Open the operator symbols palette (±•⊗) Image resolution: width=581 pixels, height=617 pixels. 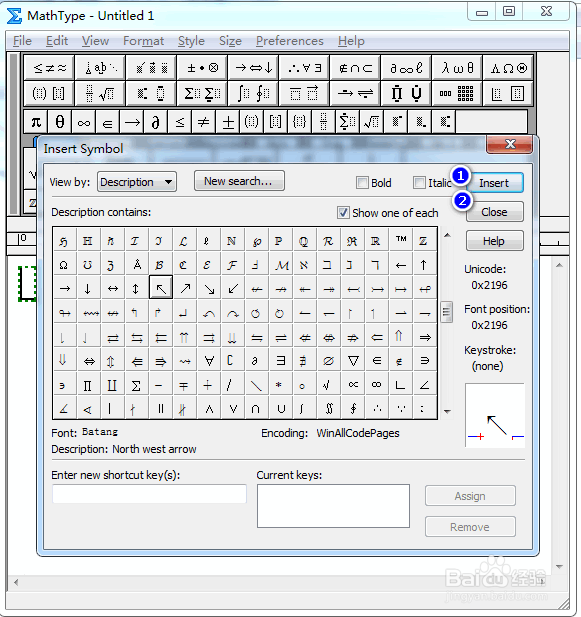(202, 68)
